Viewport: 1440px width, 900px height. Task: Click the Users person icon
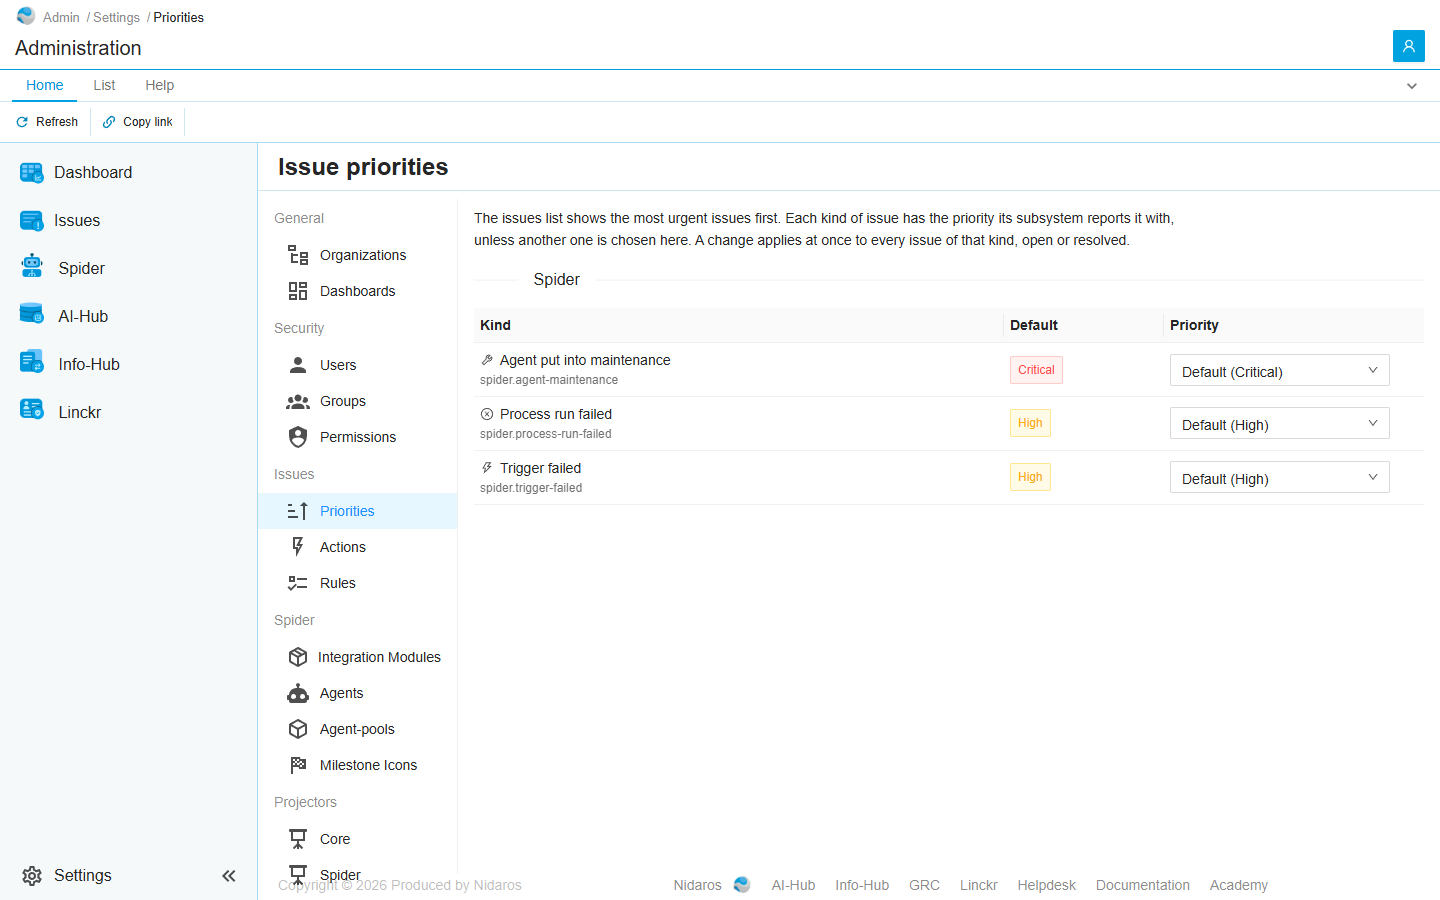[298, 365]
